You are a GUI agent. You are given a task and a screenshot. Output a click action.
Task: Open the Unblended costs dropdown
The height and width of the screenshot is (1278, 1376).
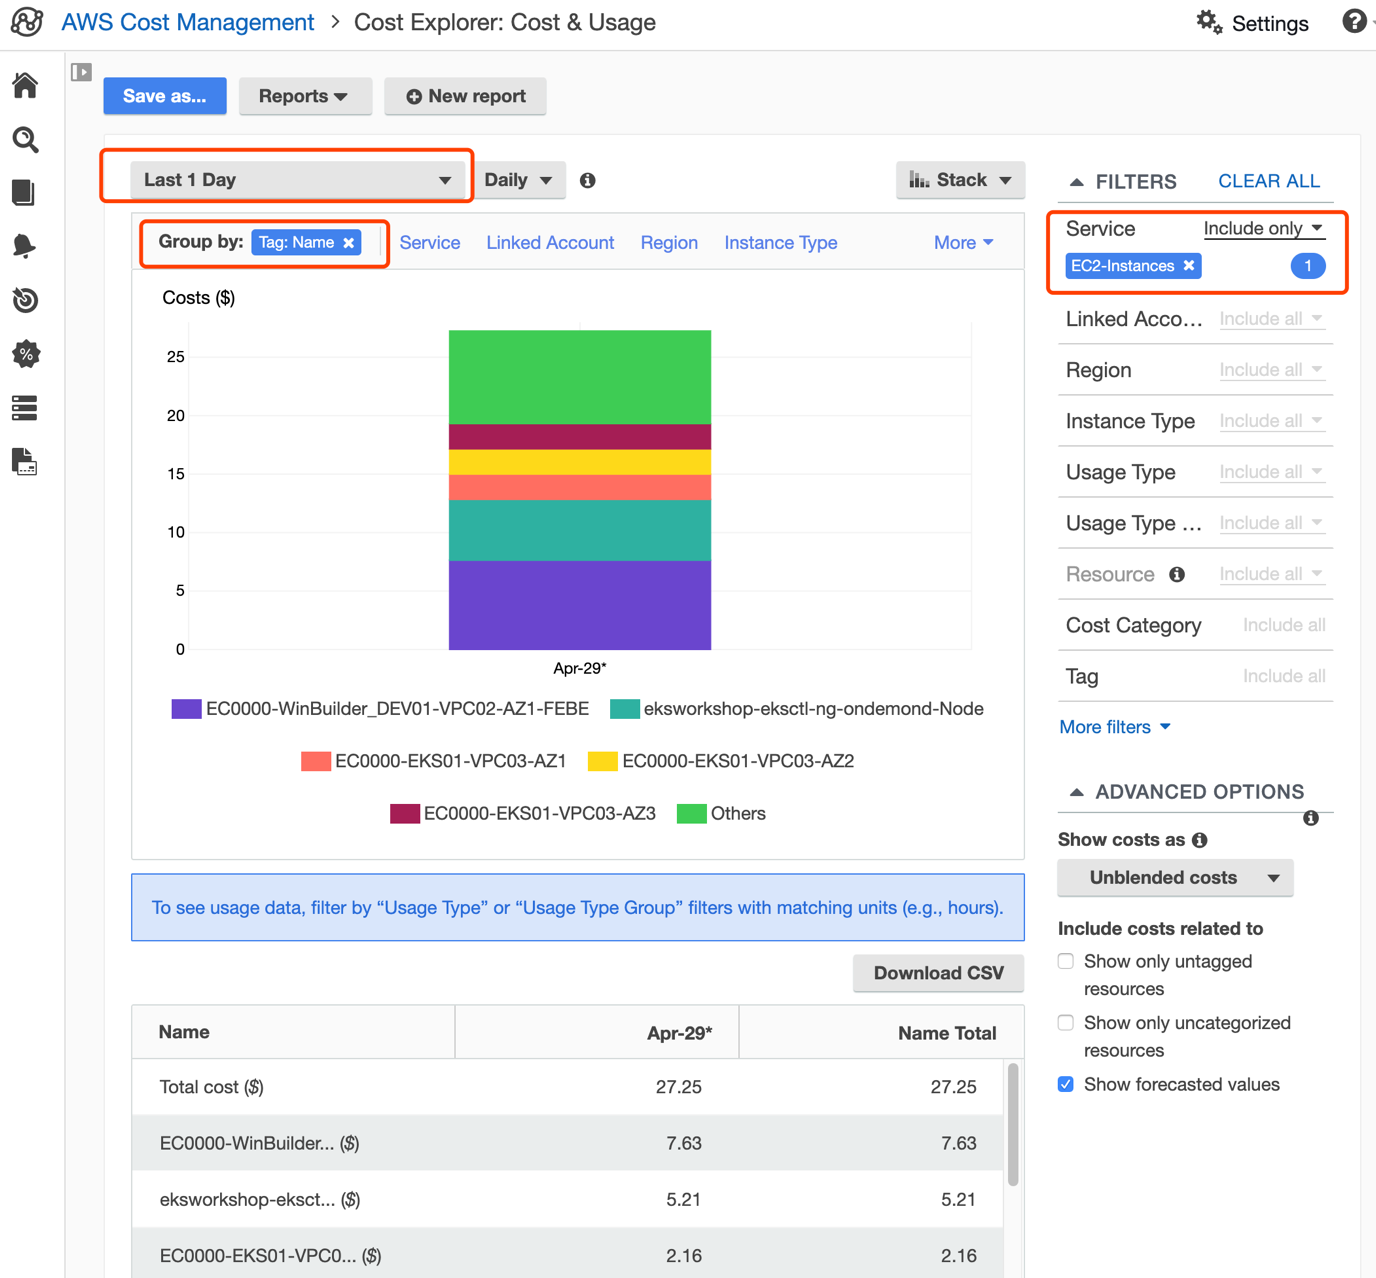(1175, 878)
